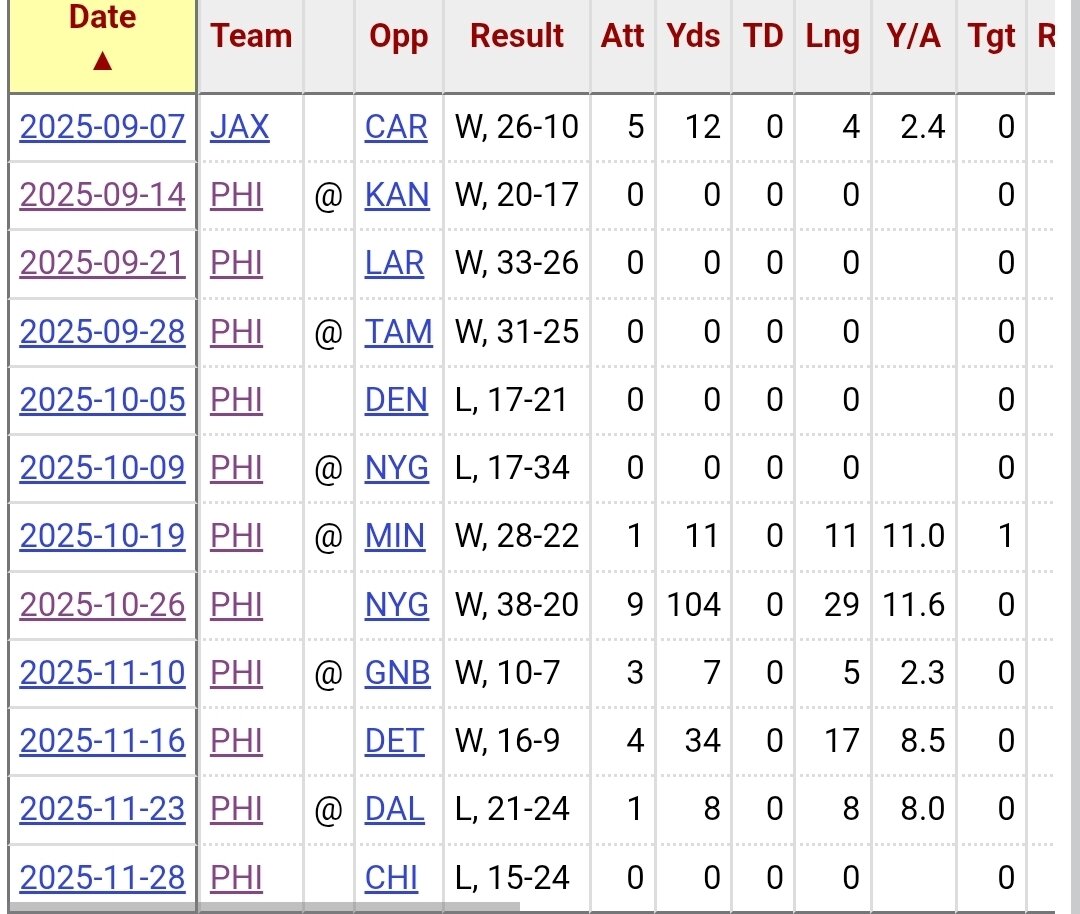Click the DAL opponent link
The image size is (1080, 914).
[x=394, y=809]
